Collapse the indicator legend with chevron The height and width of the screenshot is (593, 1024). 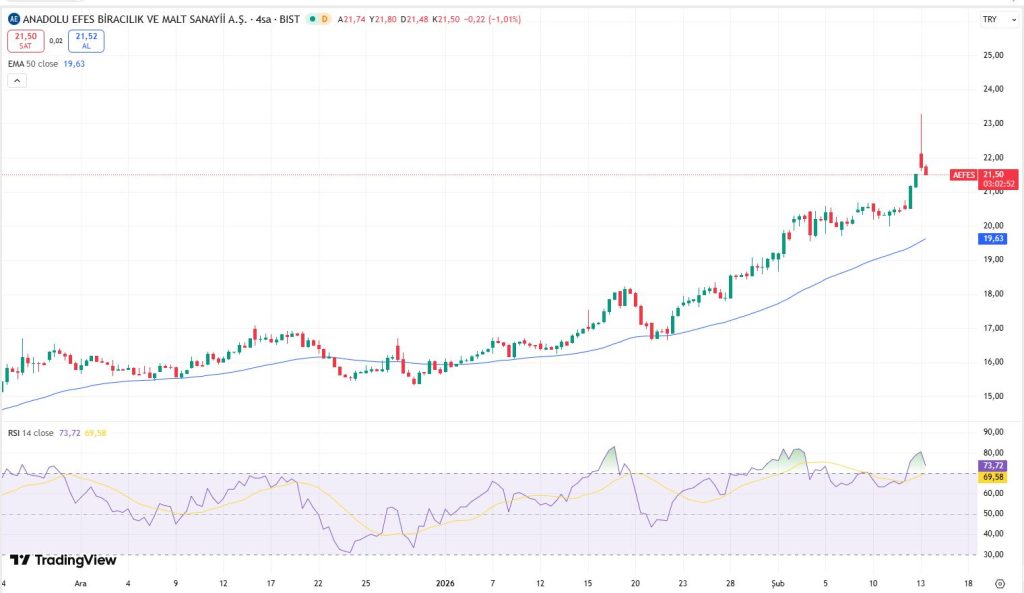[x=17, y=80]
